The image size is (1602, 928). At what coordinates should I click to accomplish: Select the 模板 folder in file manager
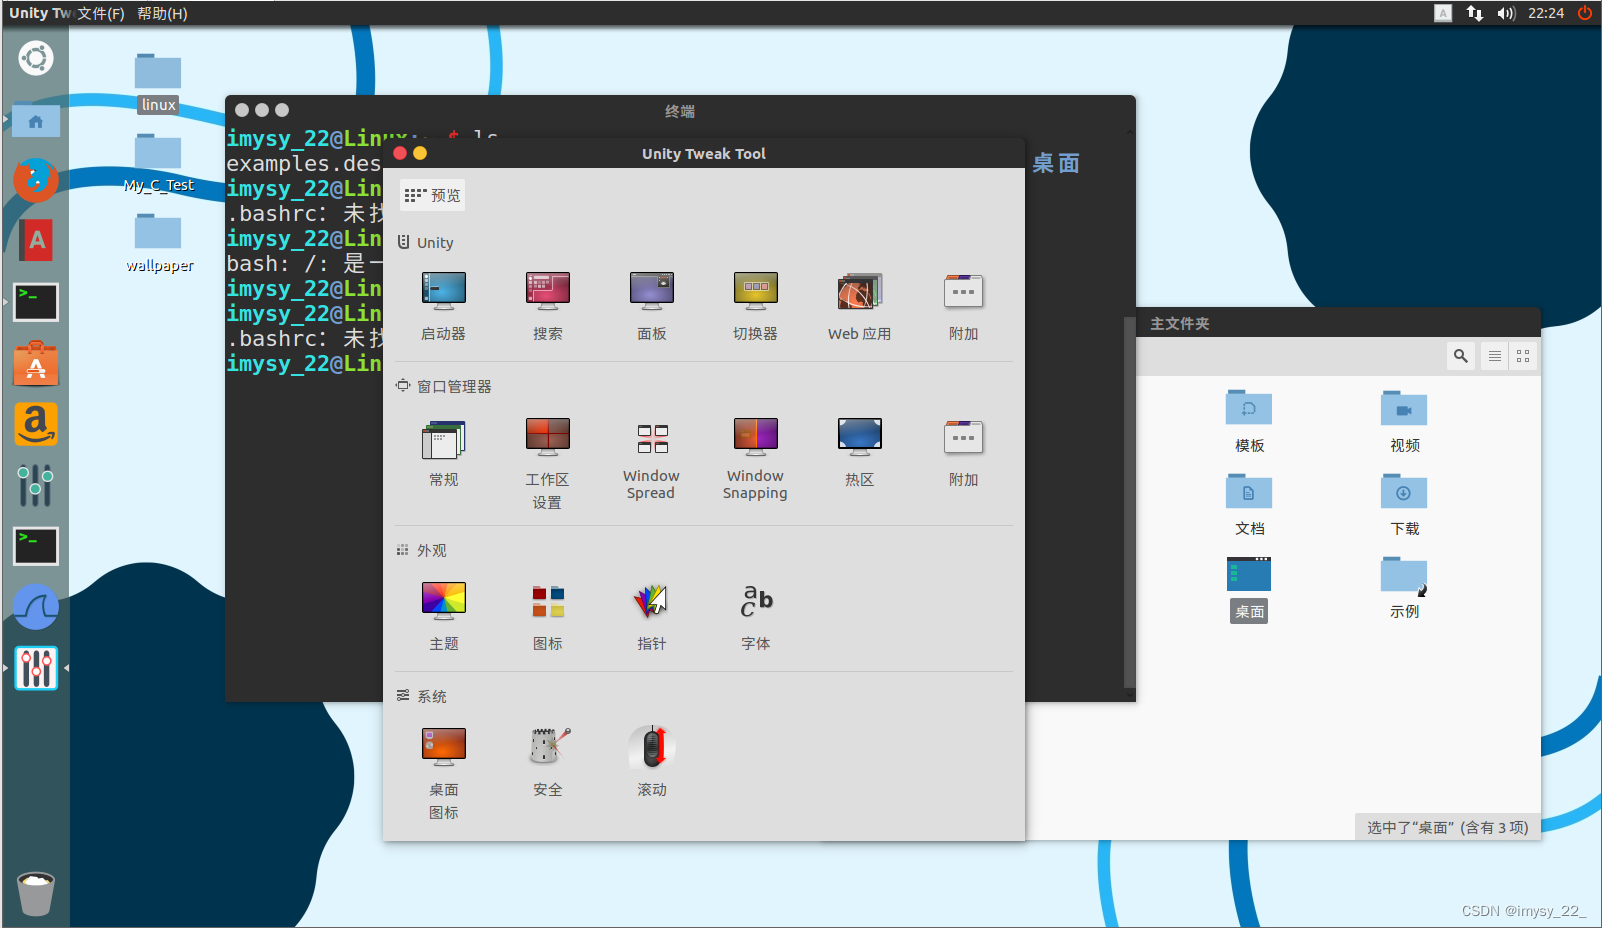[1249, 421]
